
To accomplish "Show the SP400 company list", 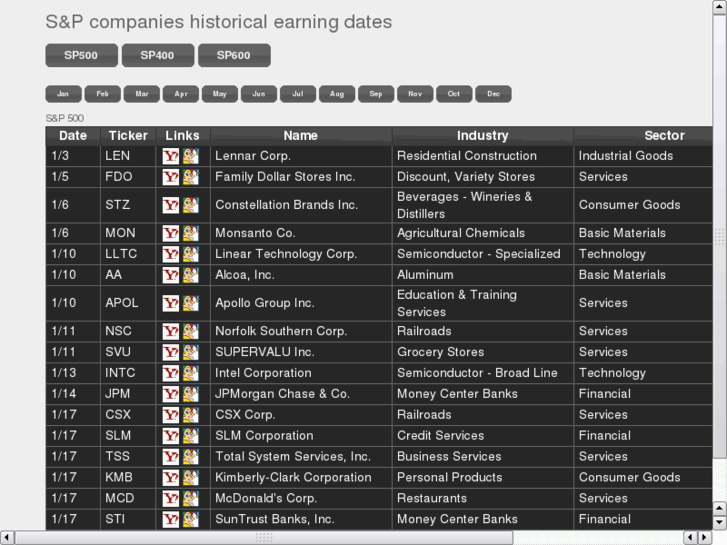I will click(x=158, y=55).
